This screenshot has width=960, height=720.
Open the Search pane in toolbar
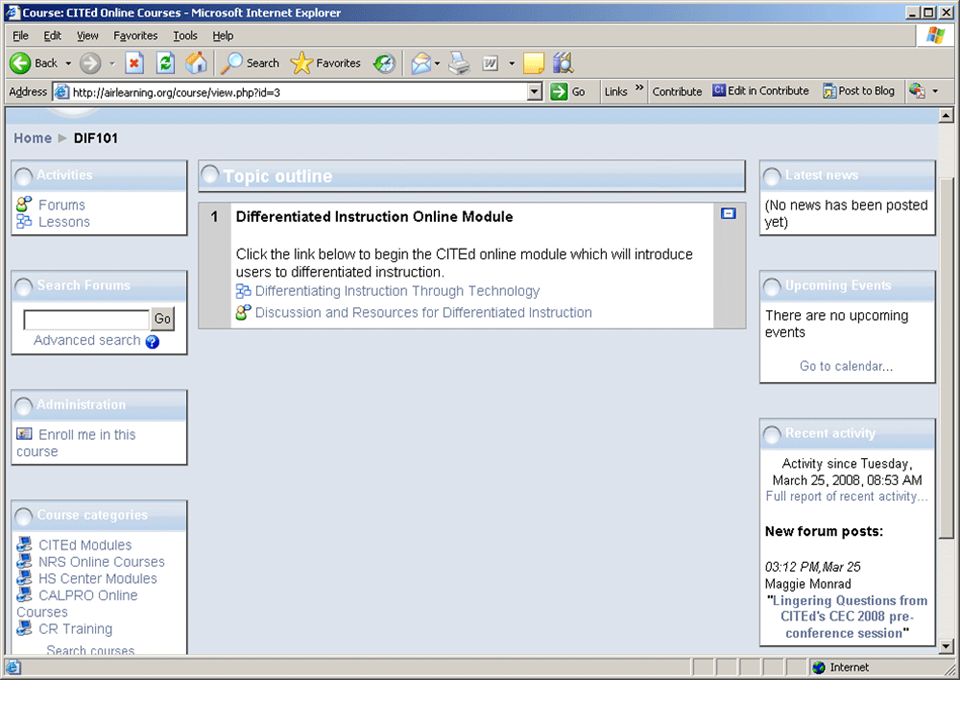(250, 63)
